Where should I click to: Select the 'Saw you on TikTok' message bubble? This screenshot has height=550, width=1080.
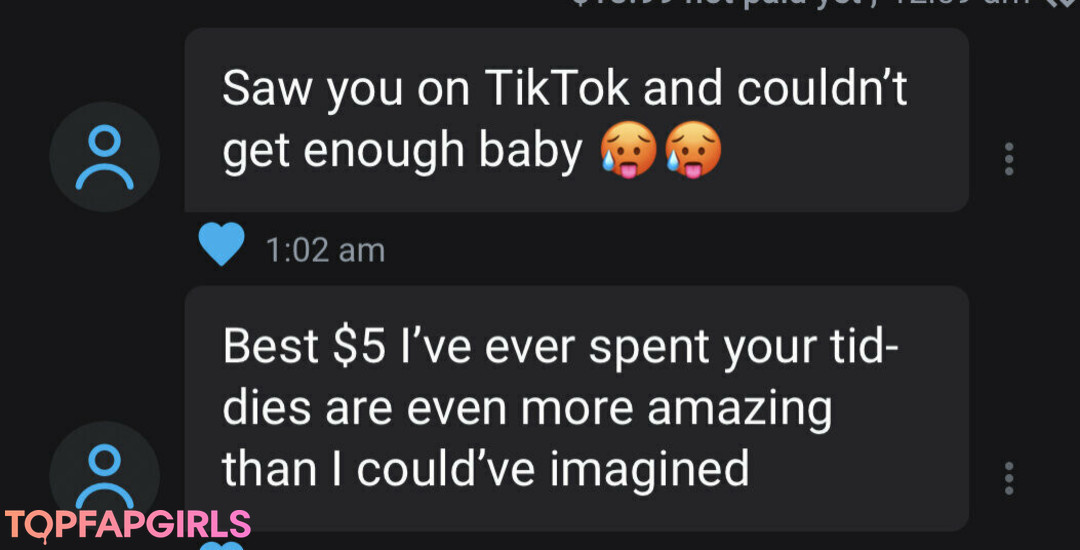pyautogui.click(x=577, y=120)
